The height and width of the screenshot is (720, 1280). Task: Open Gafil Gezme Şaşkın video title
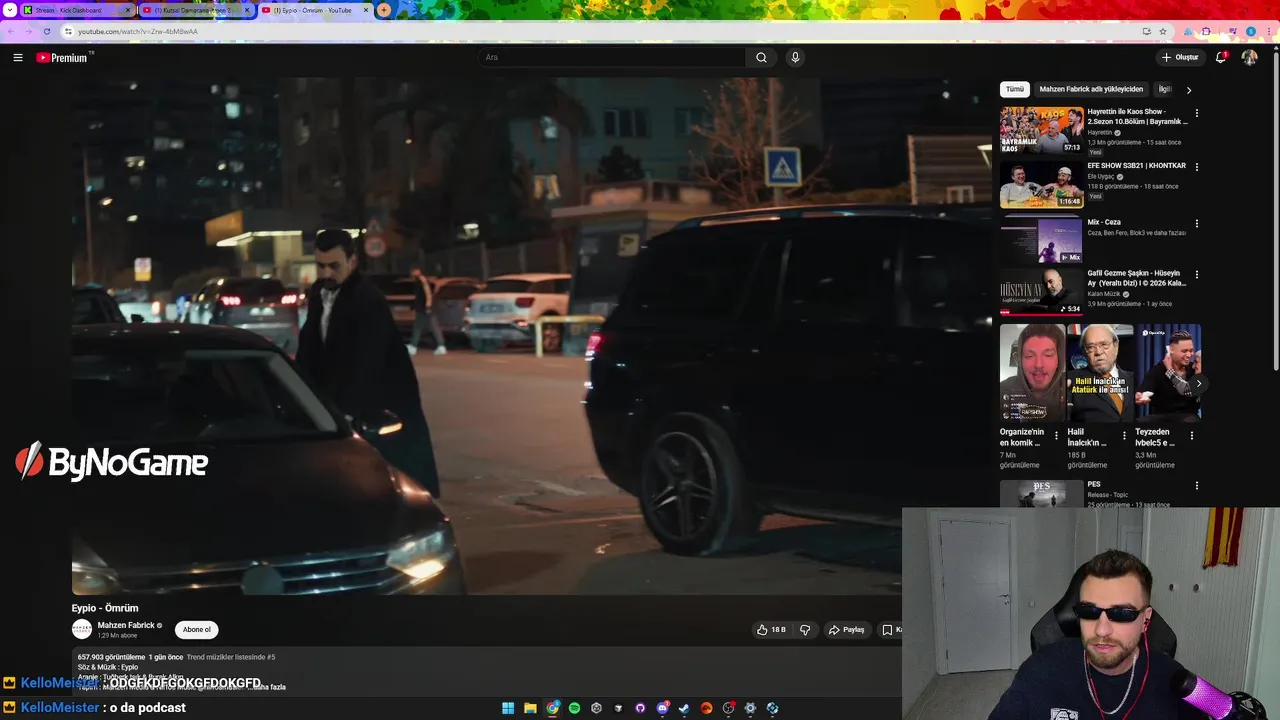(x=1137, y=278)
